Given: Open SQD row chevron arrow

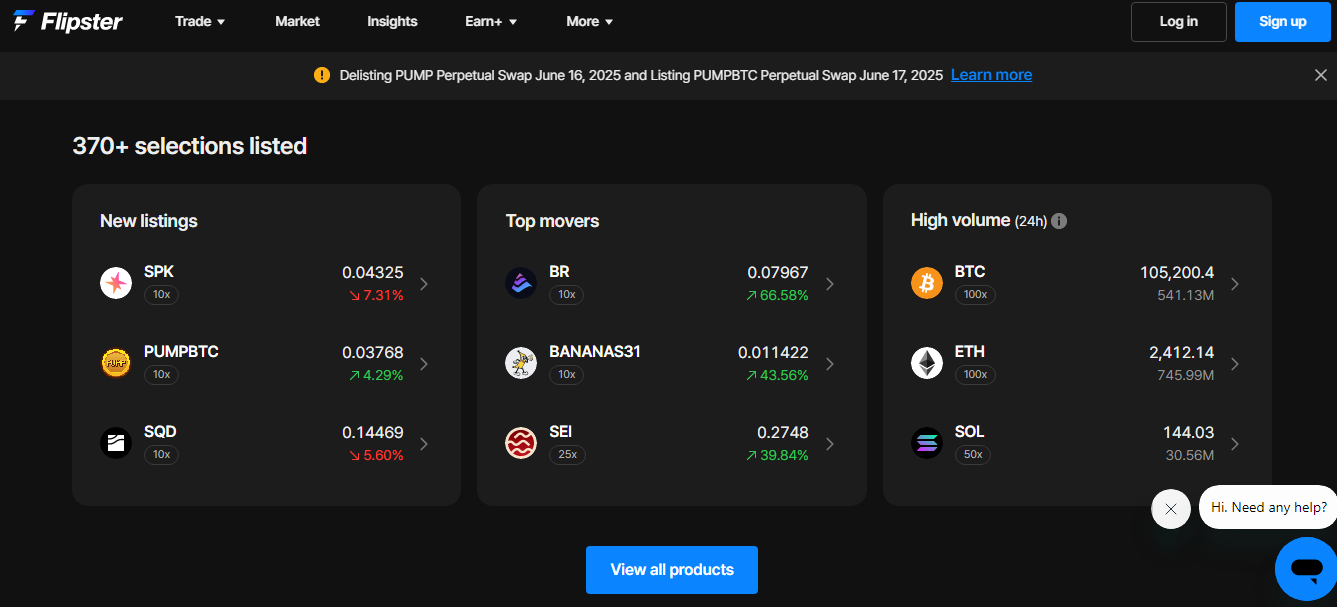Looking at the screenshot, I should click(x=424, y=444).
